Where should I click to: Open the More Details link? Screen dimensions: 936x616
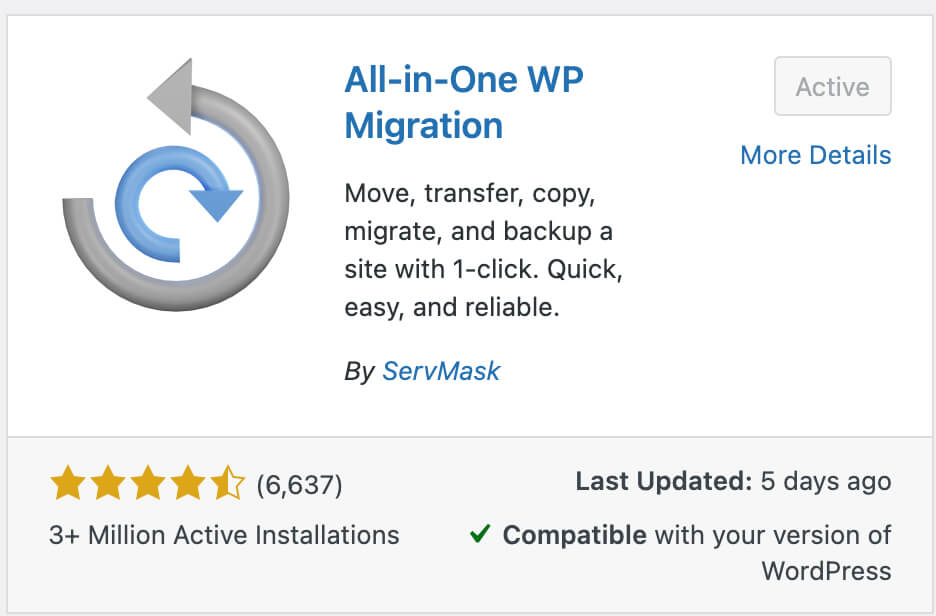pos(816,155)
